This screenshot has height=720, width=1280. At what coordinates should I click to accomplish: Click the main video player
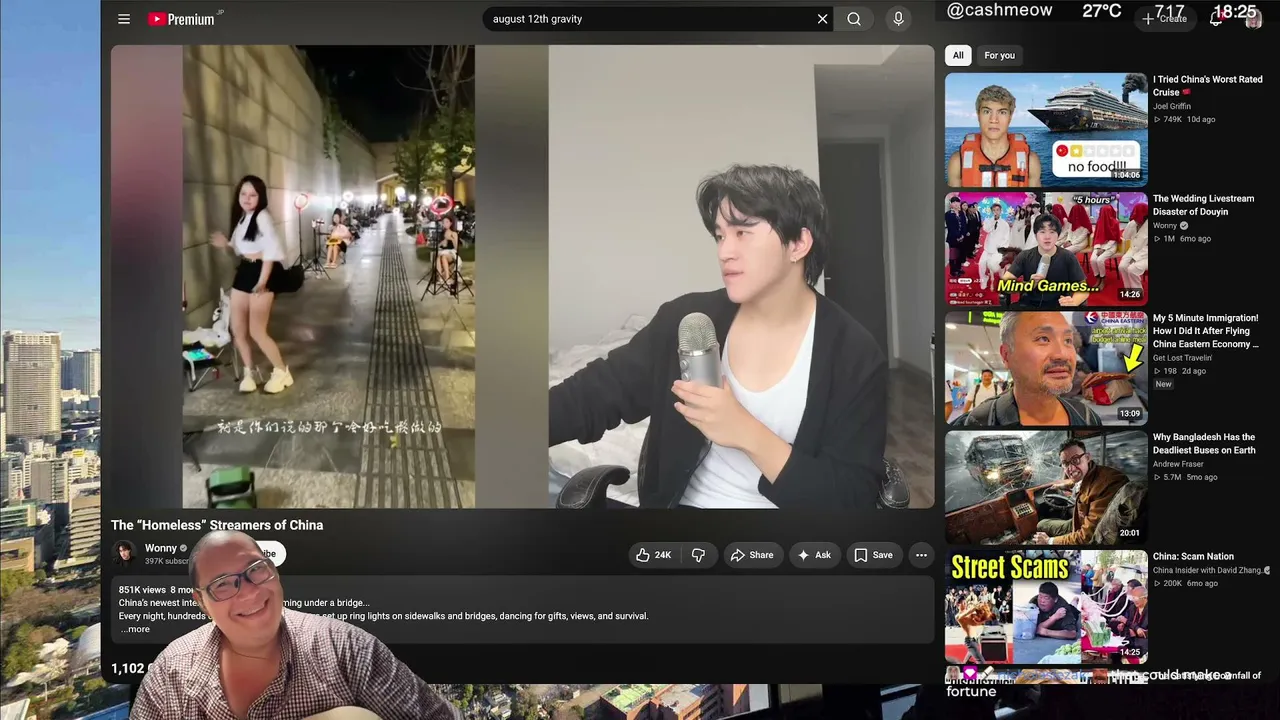click(522, 277)
